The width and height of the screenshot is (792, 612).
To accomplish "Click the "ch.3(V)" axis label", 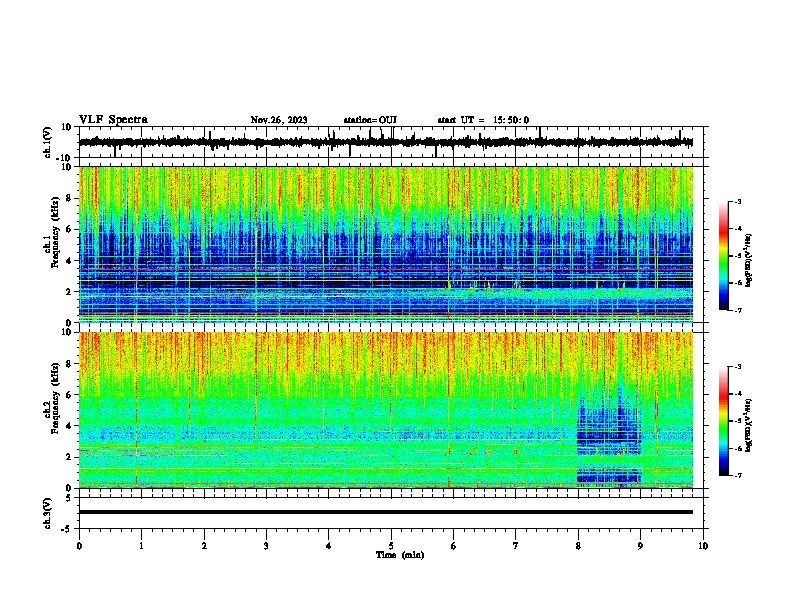I will (48, 513).
